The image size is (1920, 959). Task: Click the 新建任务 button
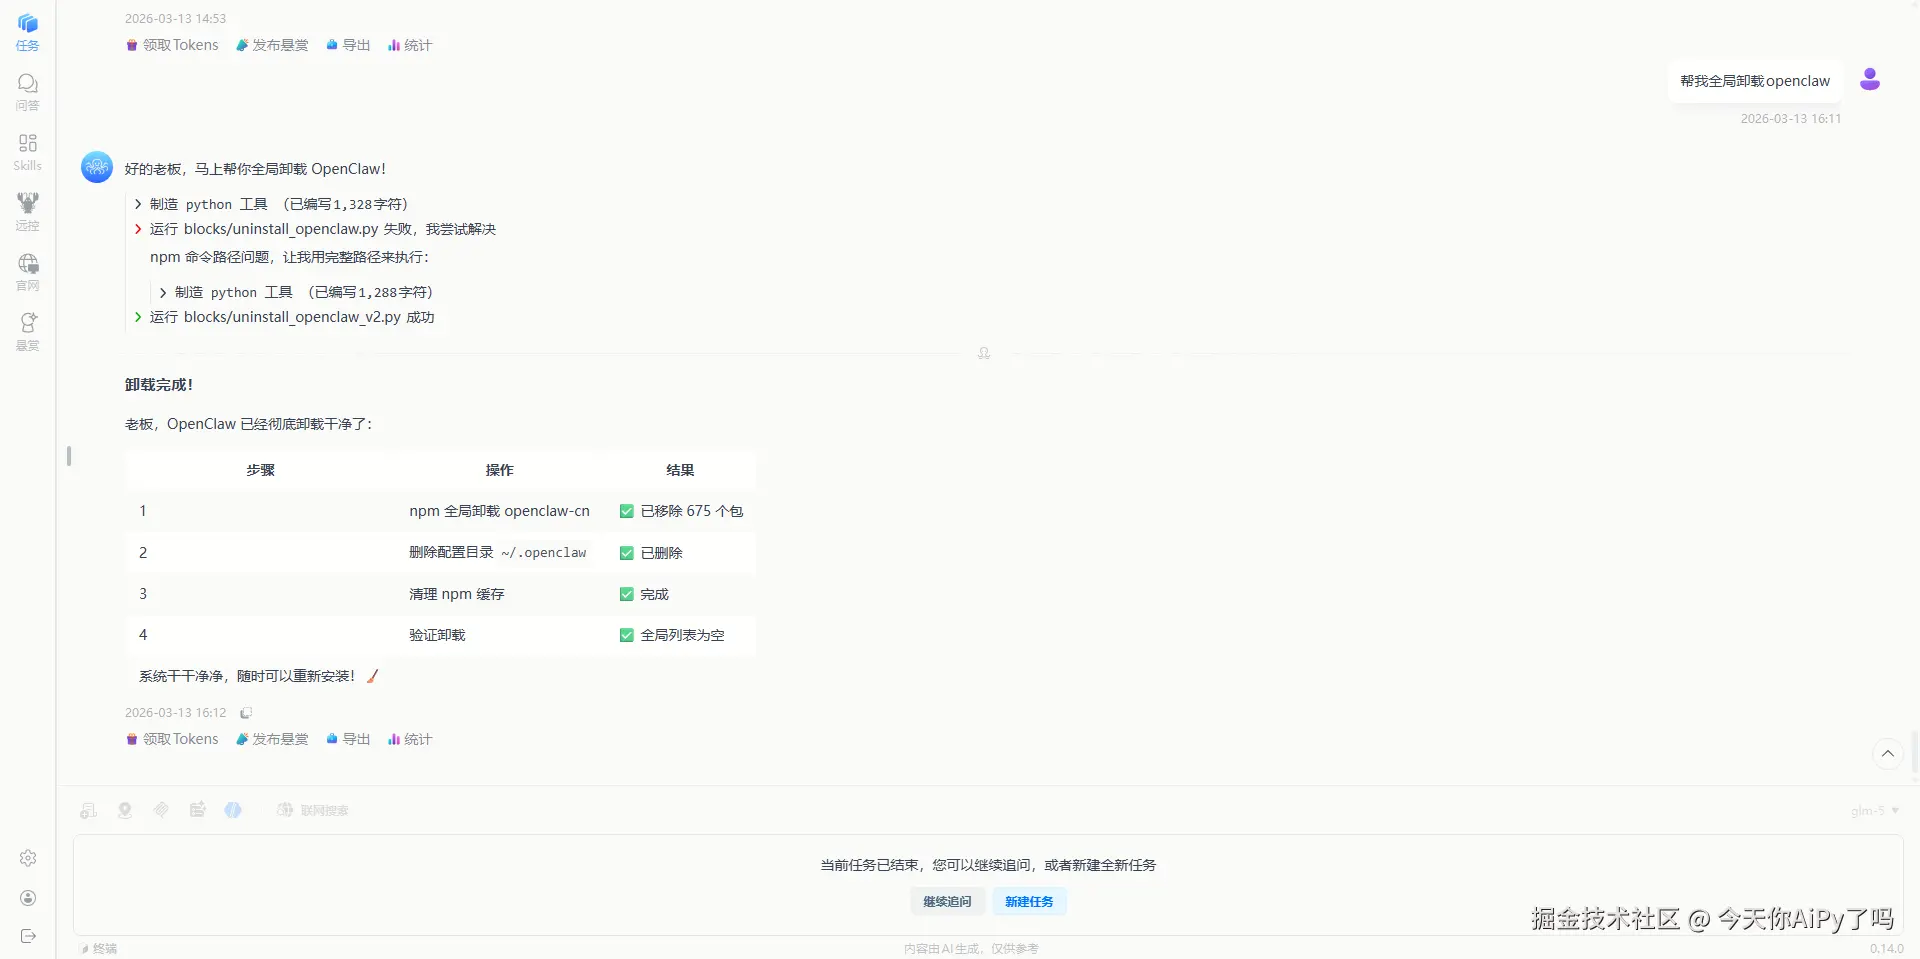[1029, 901]
